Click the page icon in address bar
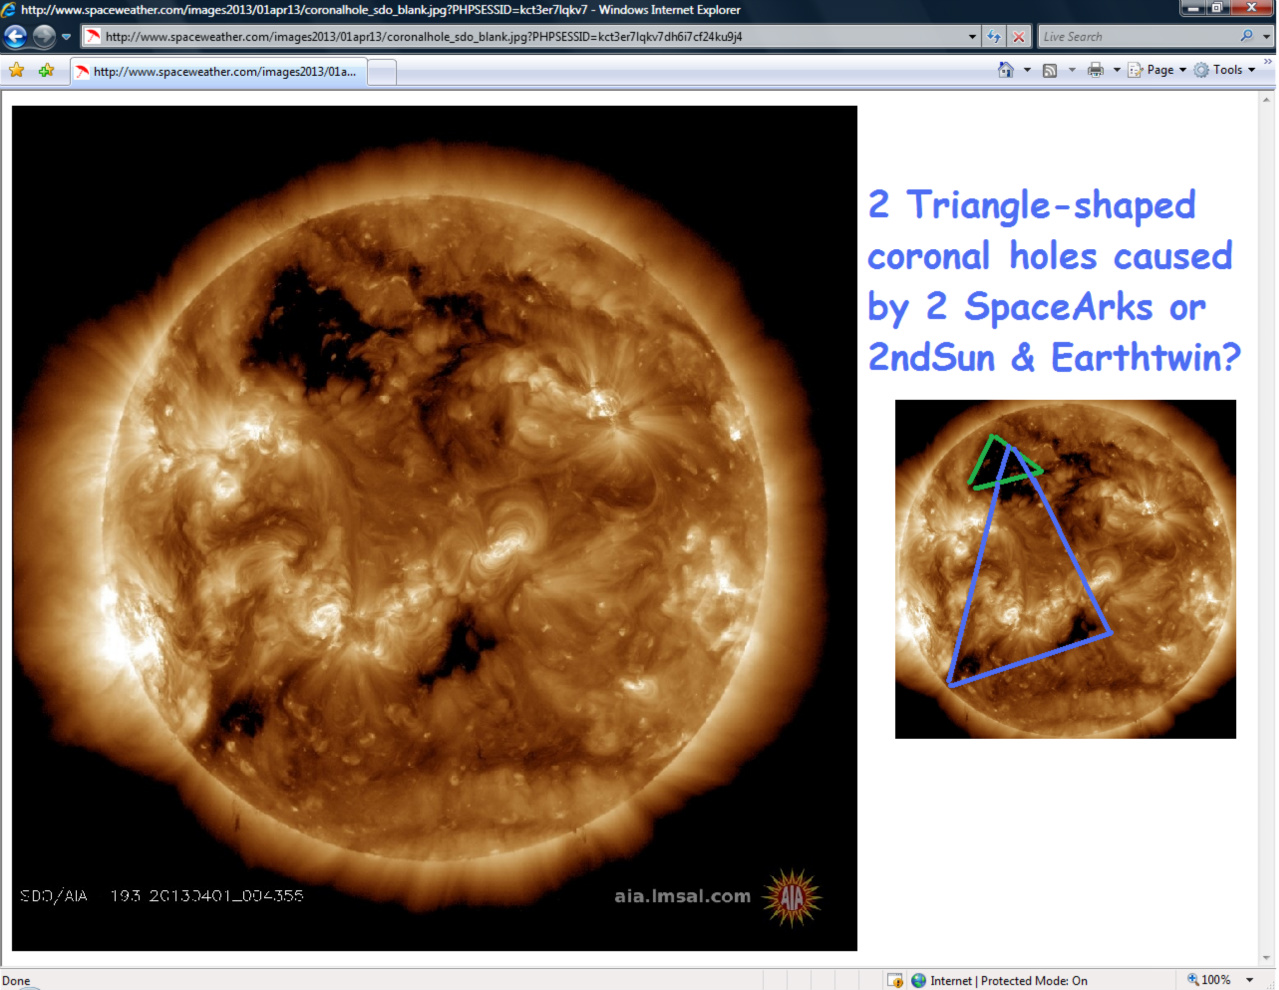 [x=93, y=37]
